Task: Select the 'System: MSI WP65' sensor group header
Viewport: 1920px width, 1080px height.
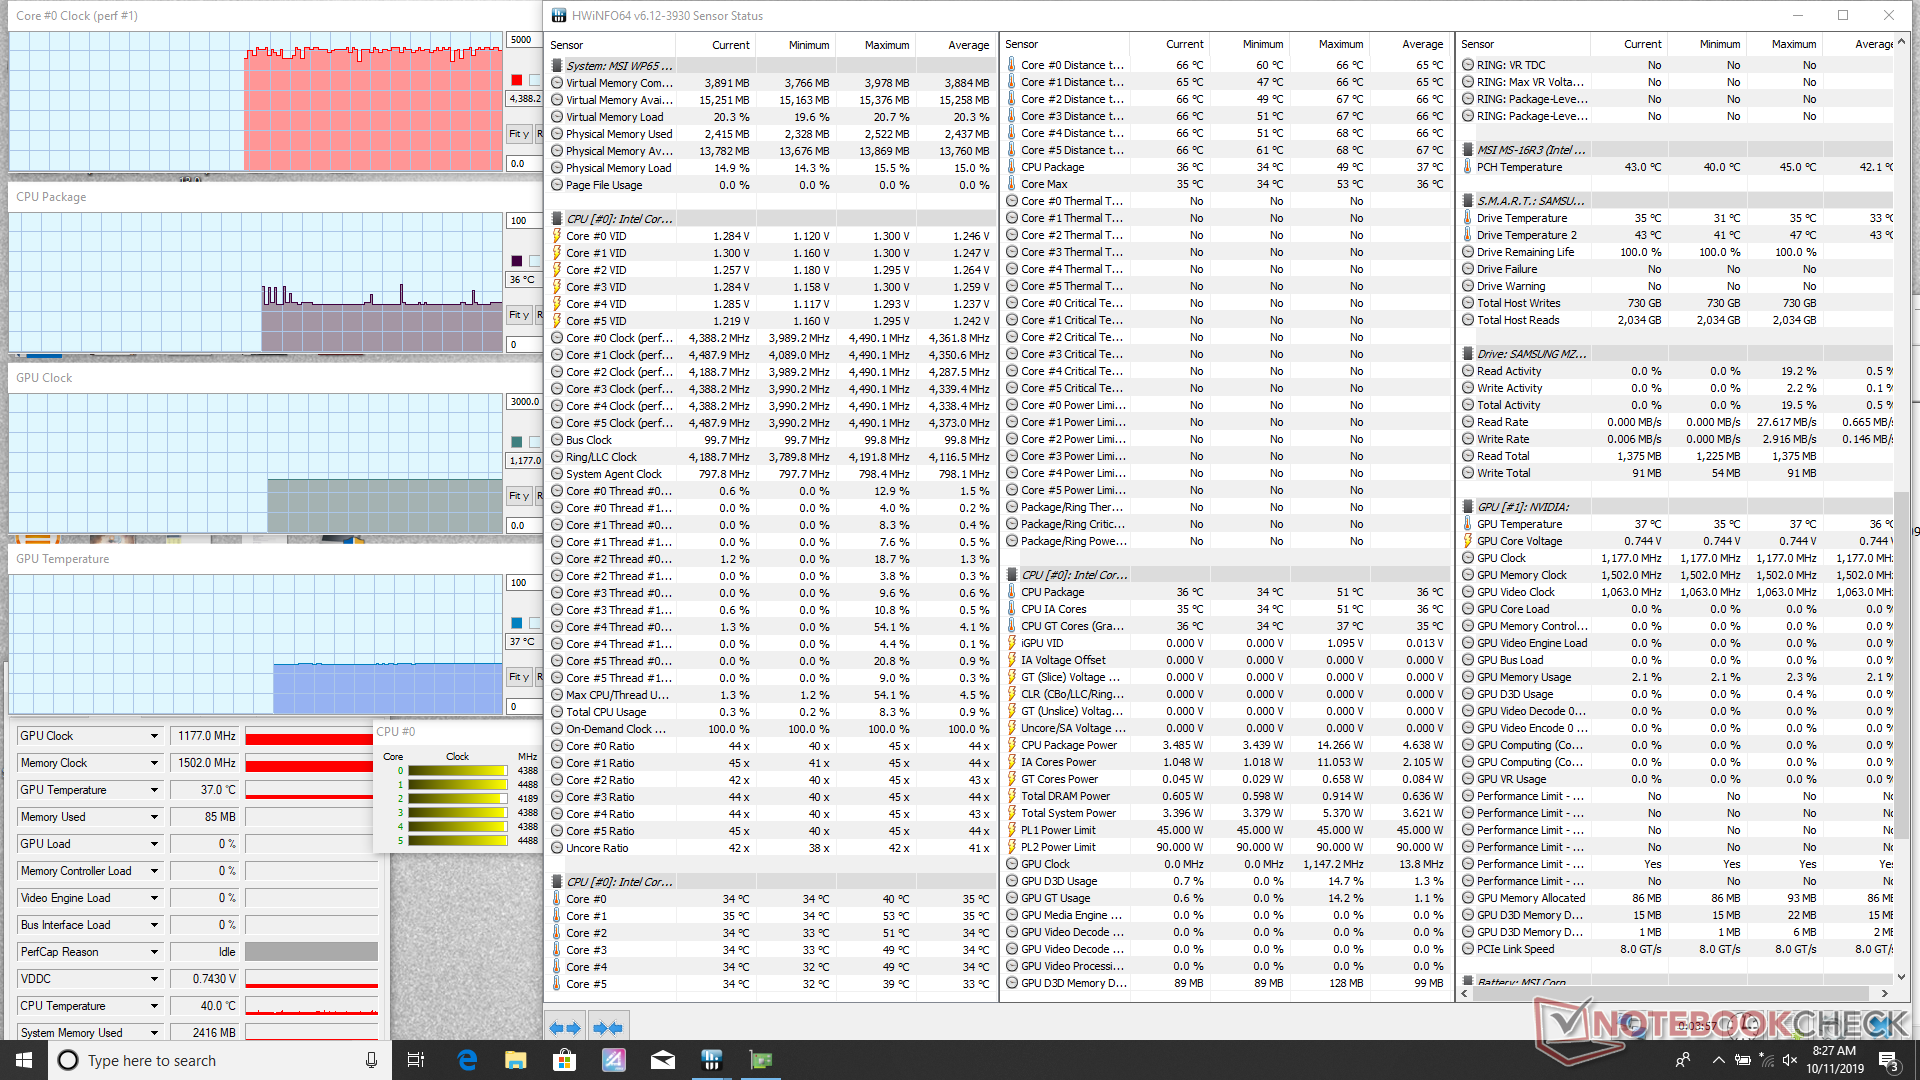Action: pyautogui.click(x=771, y=66)
